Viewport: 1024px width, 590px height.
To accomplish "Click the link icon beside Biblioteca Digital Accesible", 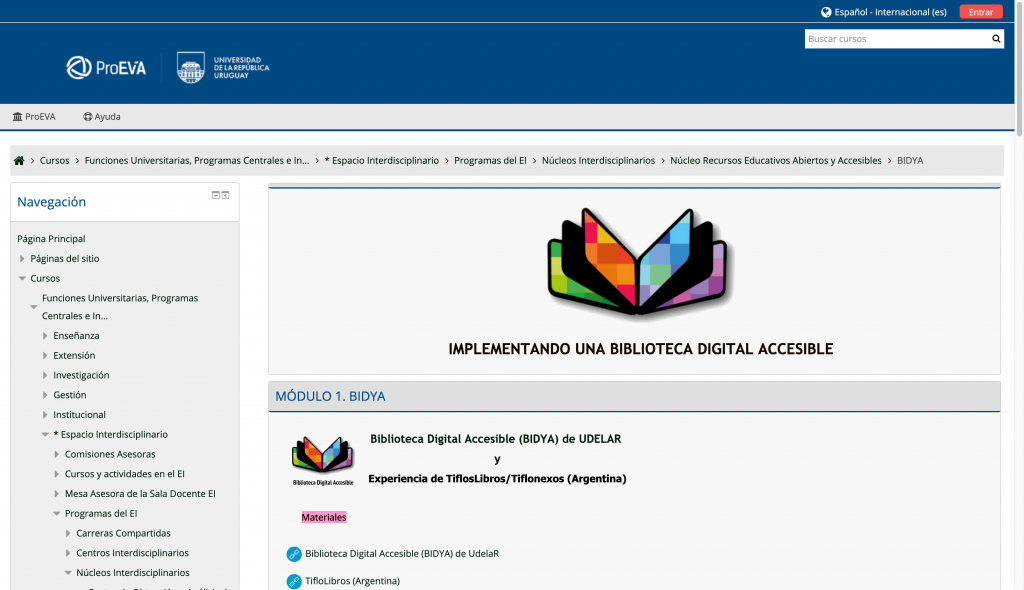I will 294,554.
